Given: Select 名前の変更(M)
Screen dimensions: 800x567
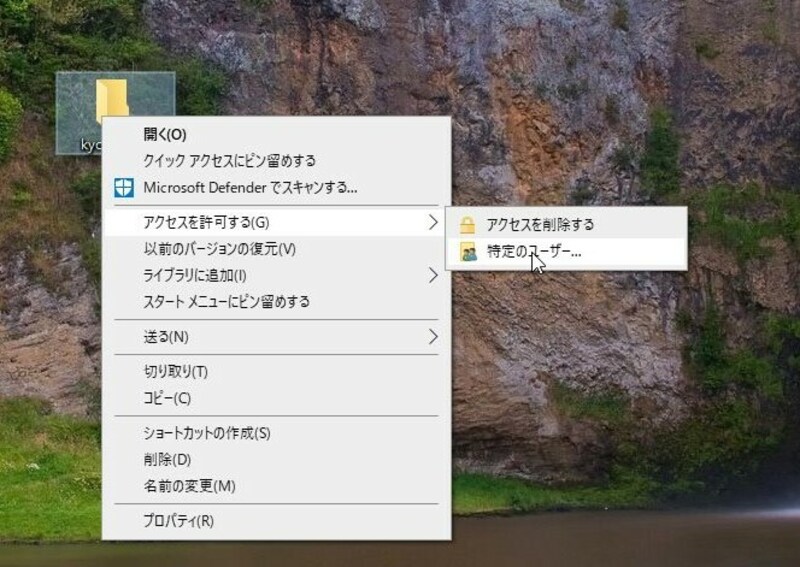Looking at the screenshot, I should coord(277,486).
